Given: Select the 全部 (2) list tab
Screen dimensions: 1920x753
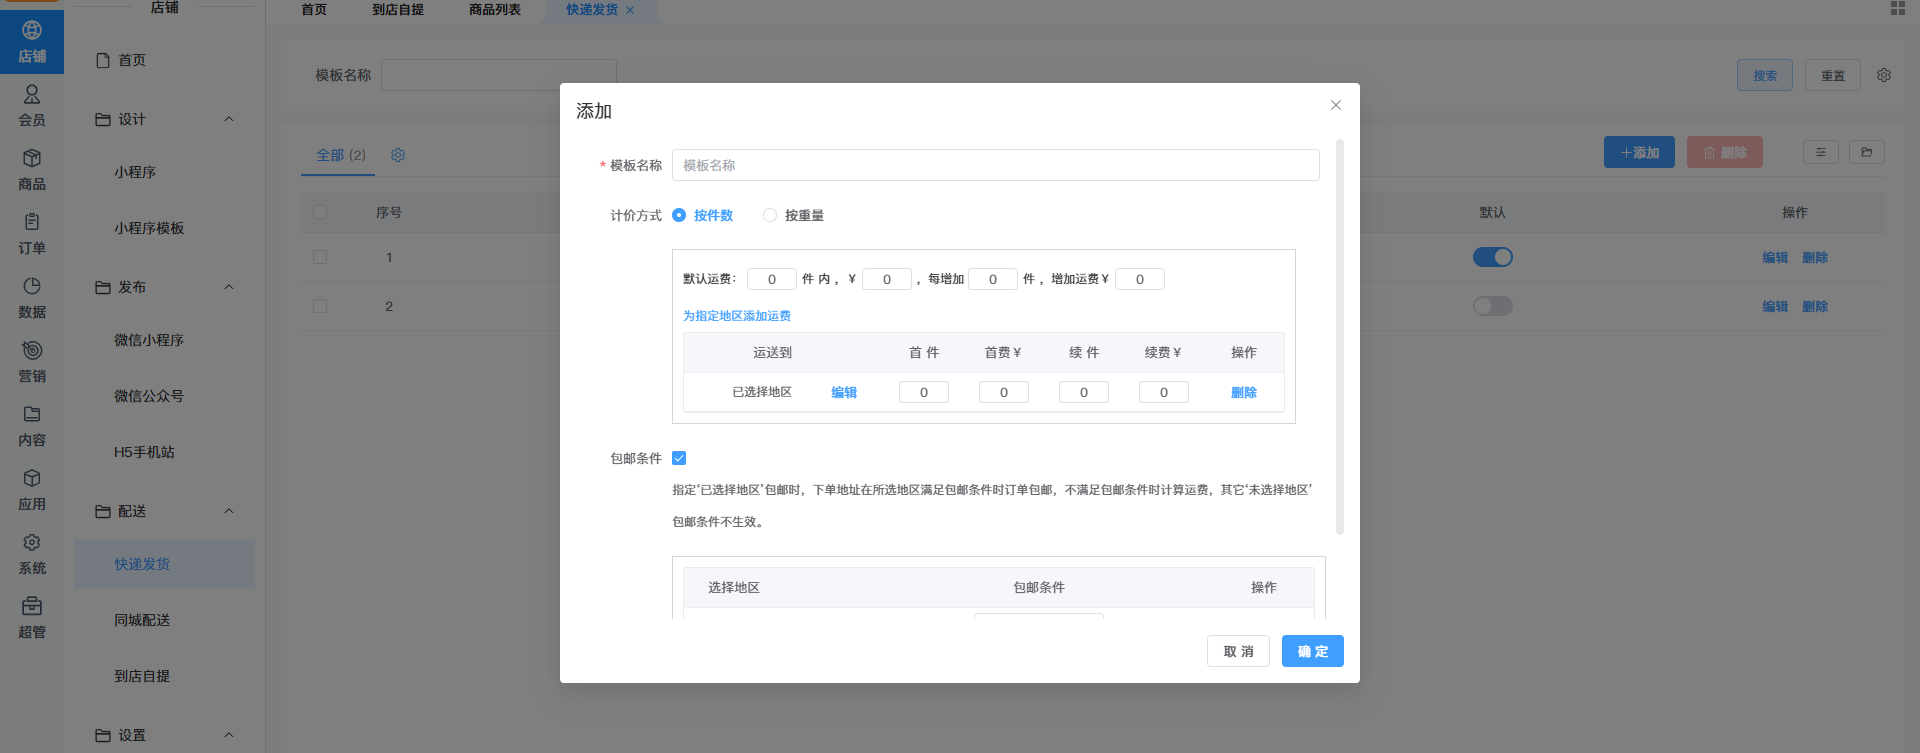Looking at the screenshot, I should (341, 155).
